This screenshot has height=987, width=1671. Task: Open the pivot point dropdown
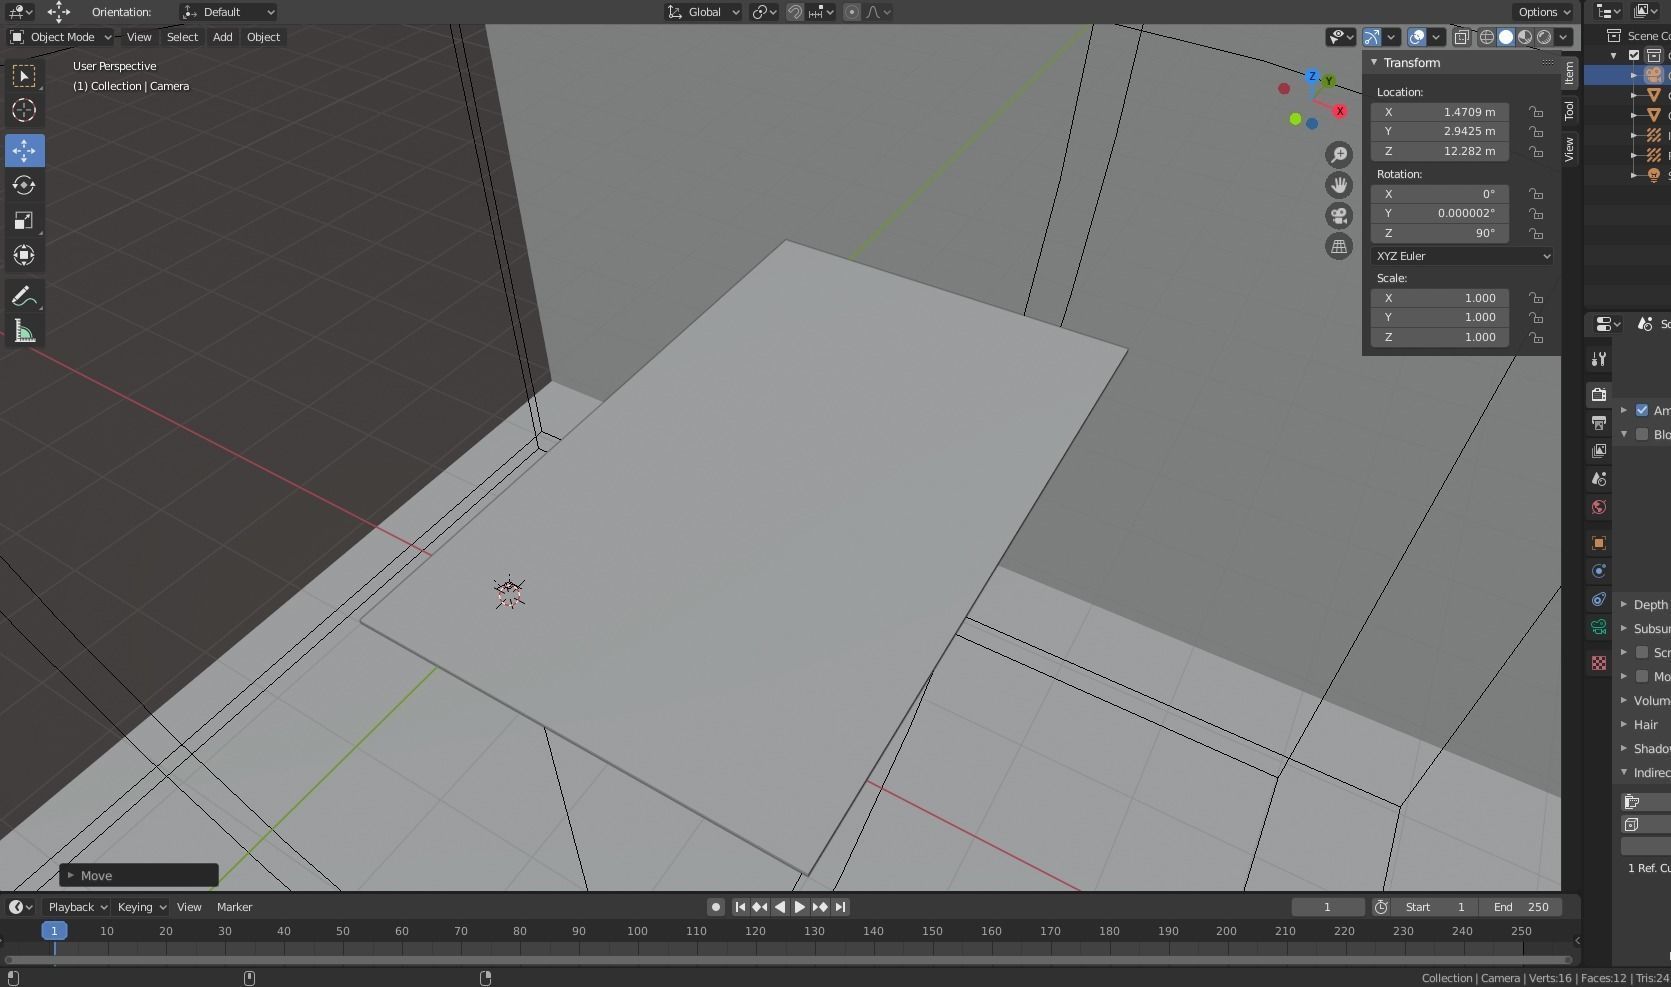tap(765, 12)
